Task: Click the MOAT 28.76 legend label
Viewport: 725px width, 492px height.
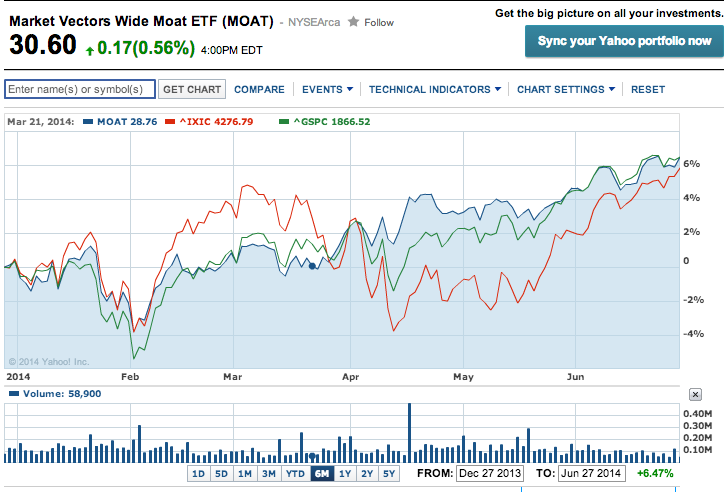Action: [x=127, y=122]
